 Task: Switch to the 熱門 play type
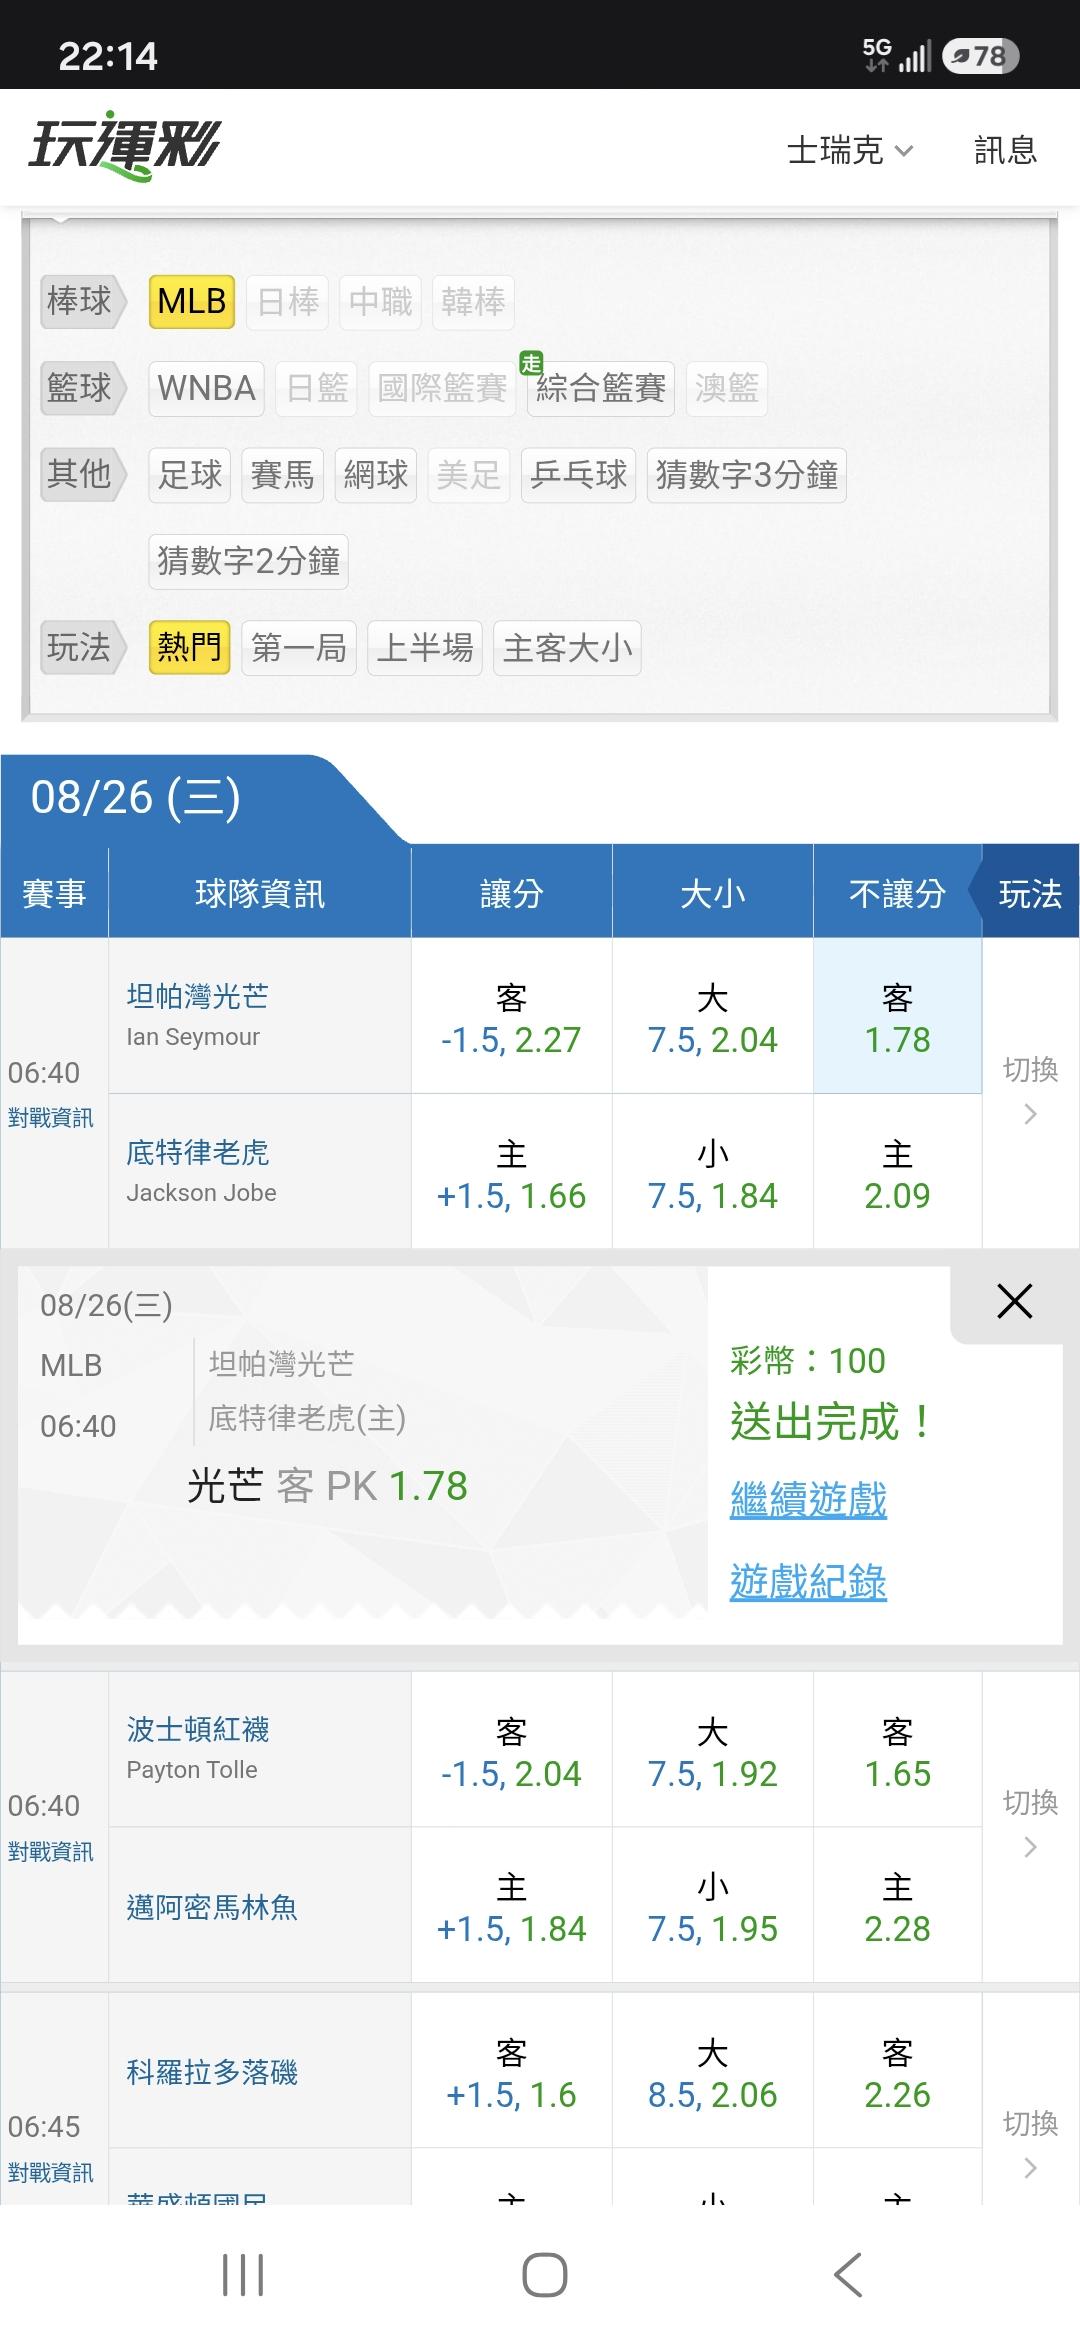point(190,648)
